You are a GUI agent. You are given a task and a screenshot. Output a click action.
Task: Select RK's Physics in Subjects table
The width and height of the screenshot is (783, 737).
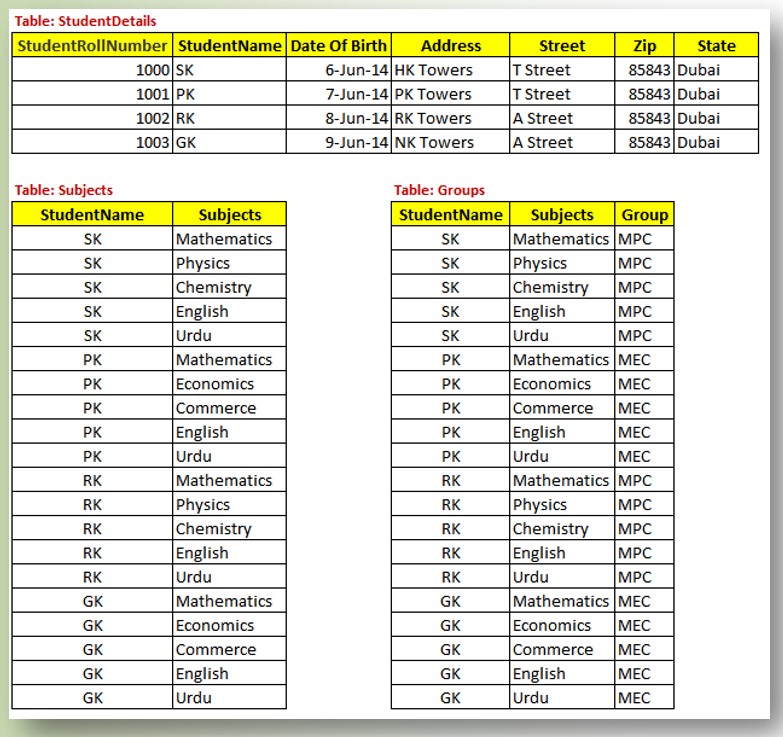[229, 504]
